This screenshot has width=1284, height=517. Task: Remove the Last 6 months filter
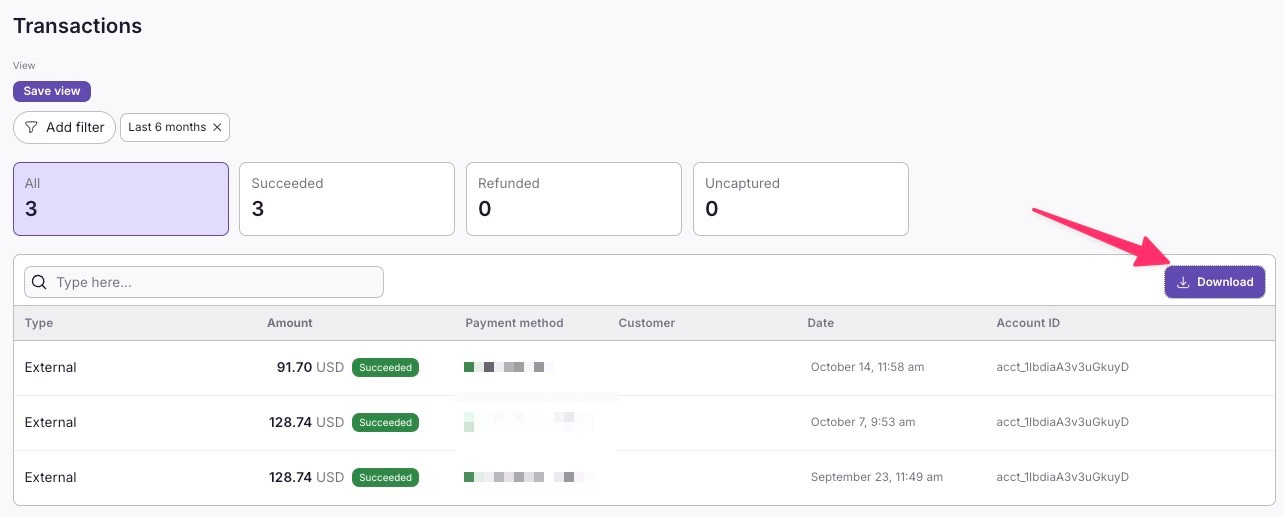point(217,128)
